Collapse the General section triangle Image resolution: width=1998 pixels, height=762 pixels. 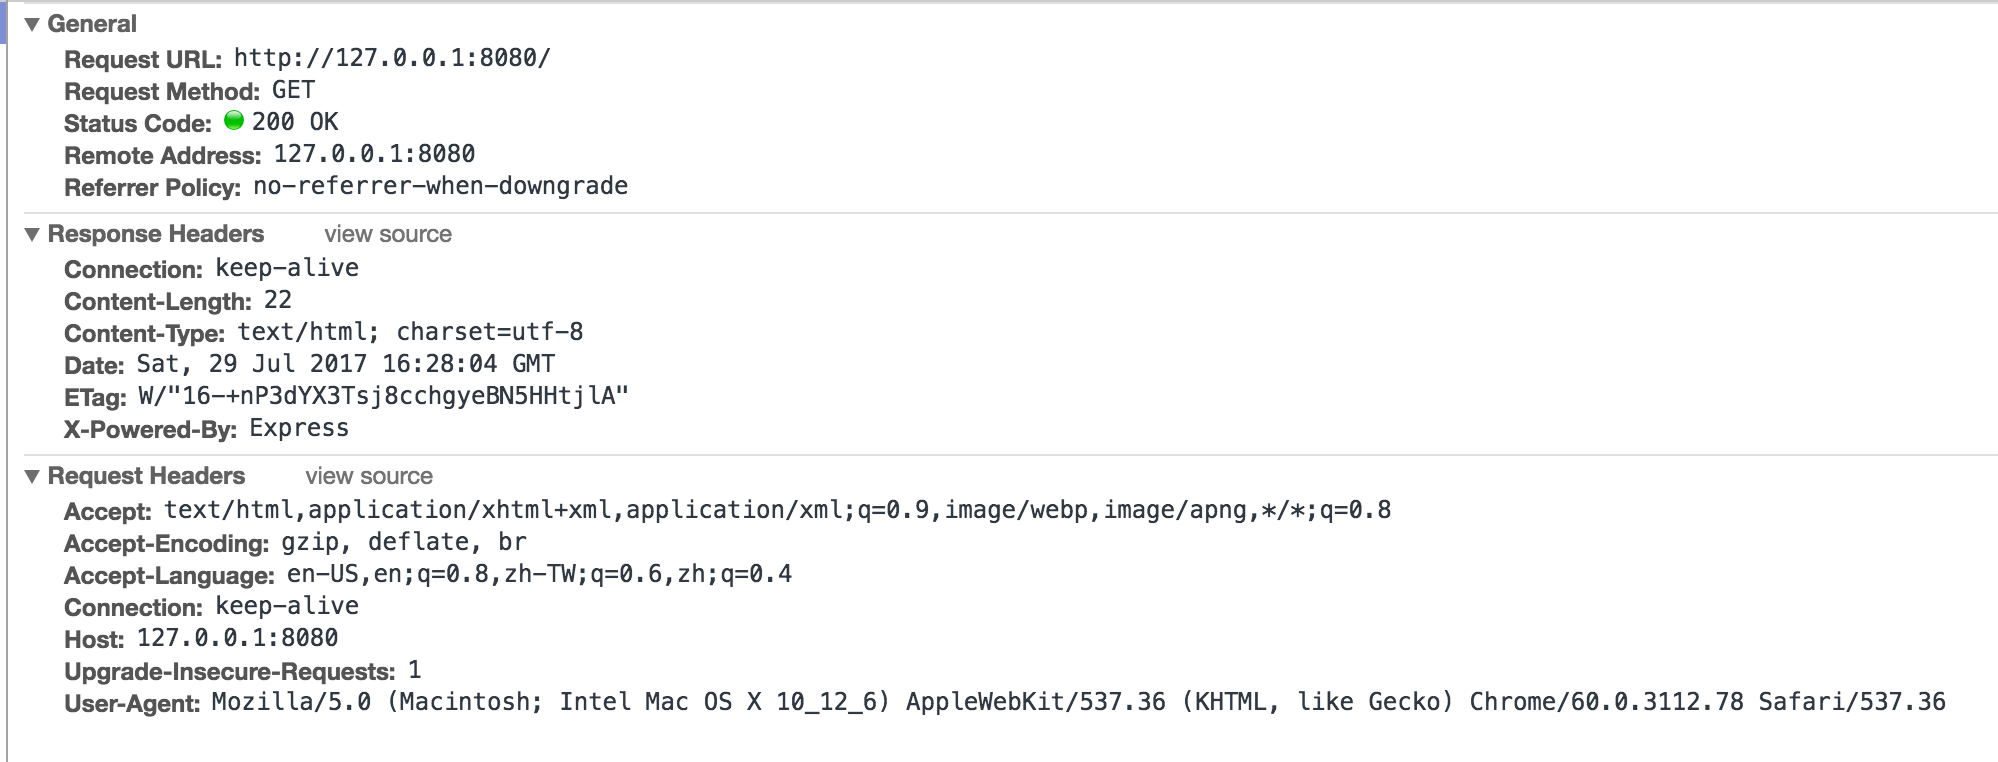point(32,24)
